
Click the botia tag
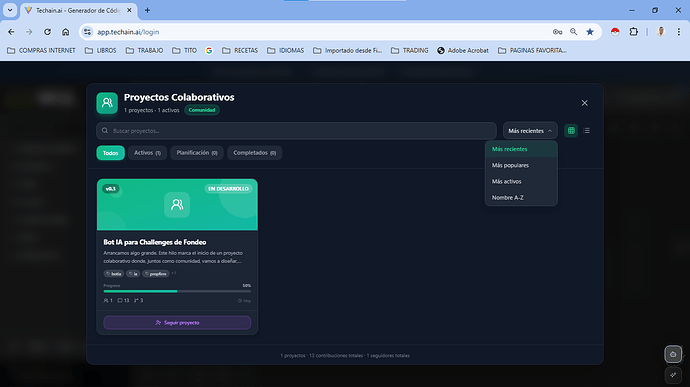click(114, 274)
